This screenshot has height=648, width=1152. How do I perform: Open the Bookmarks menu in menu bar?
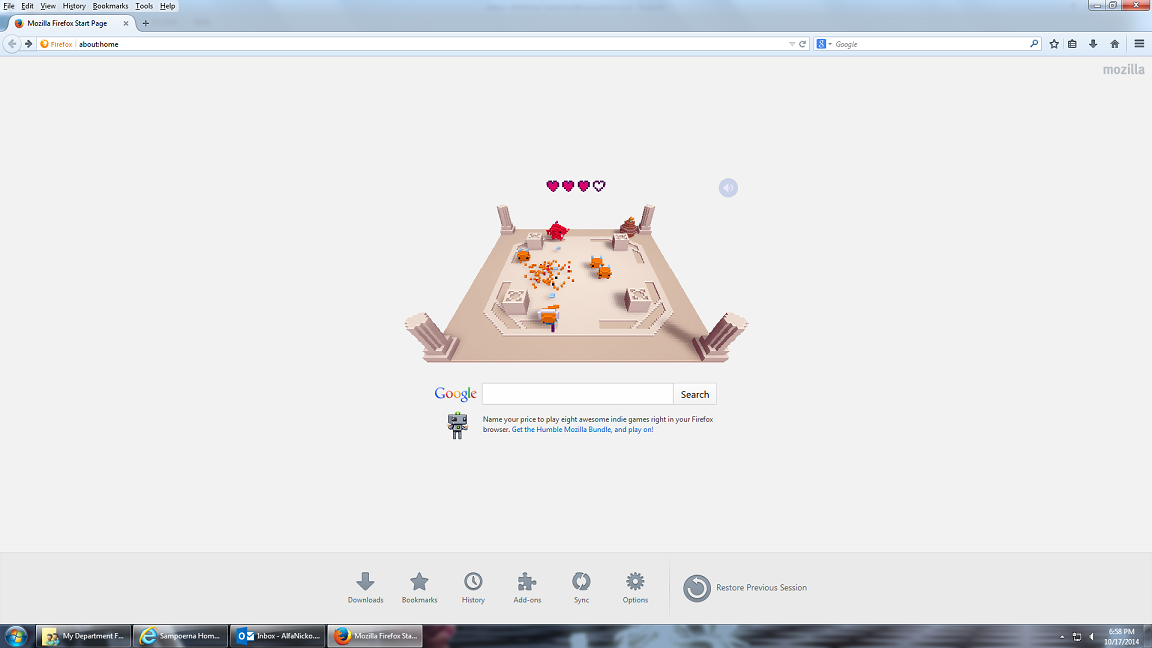110,6
